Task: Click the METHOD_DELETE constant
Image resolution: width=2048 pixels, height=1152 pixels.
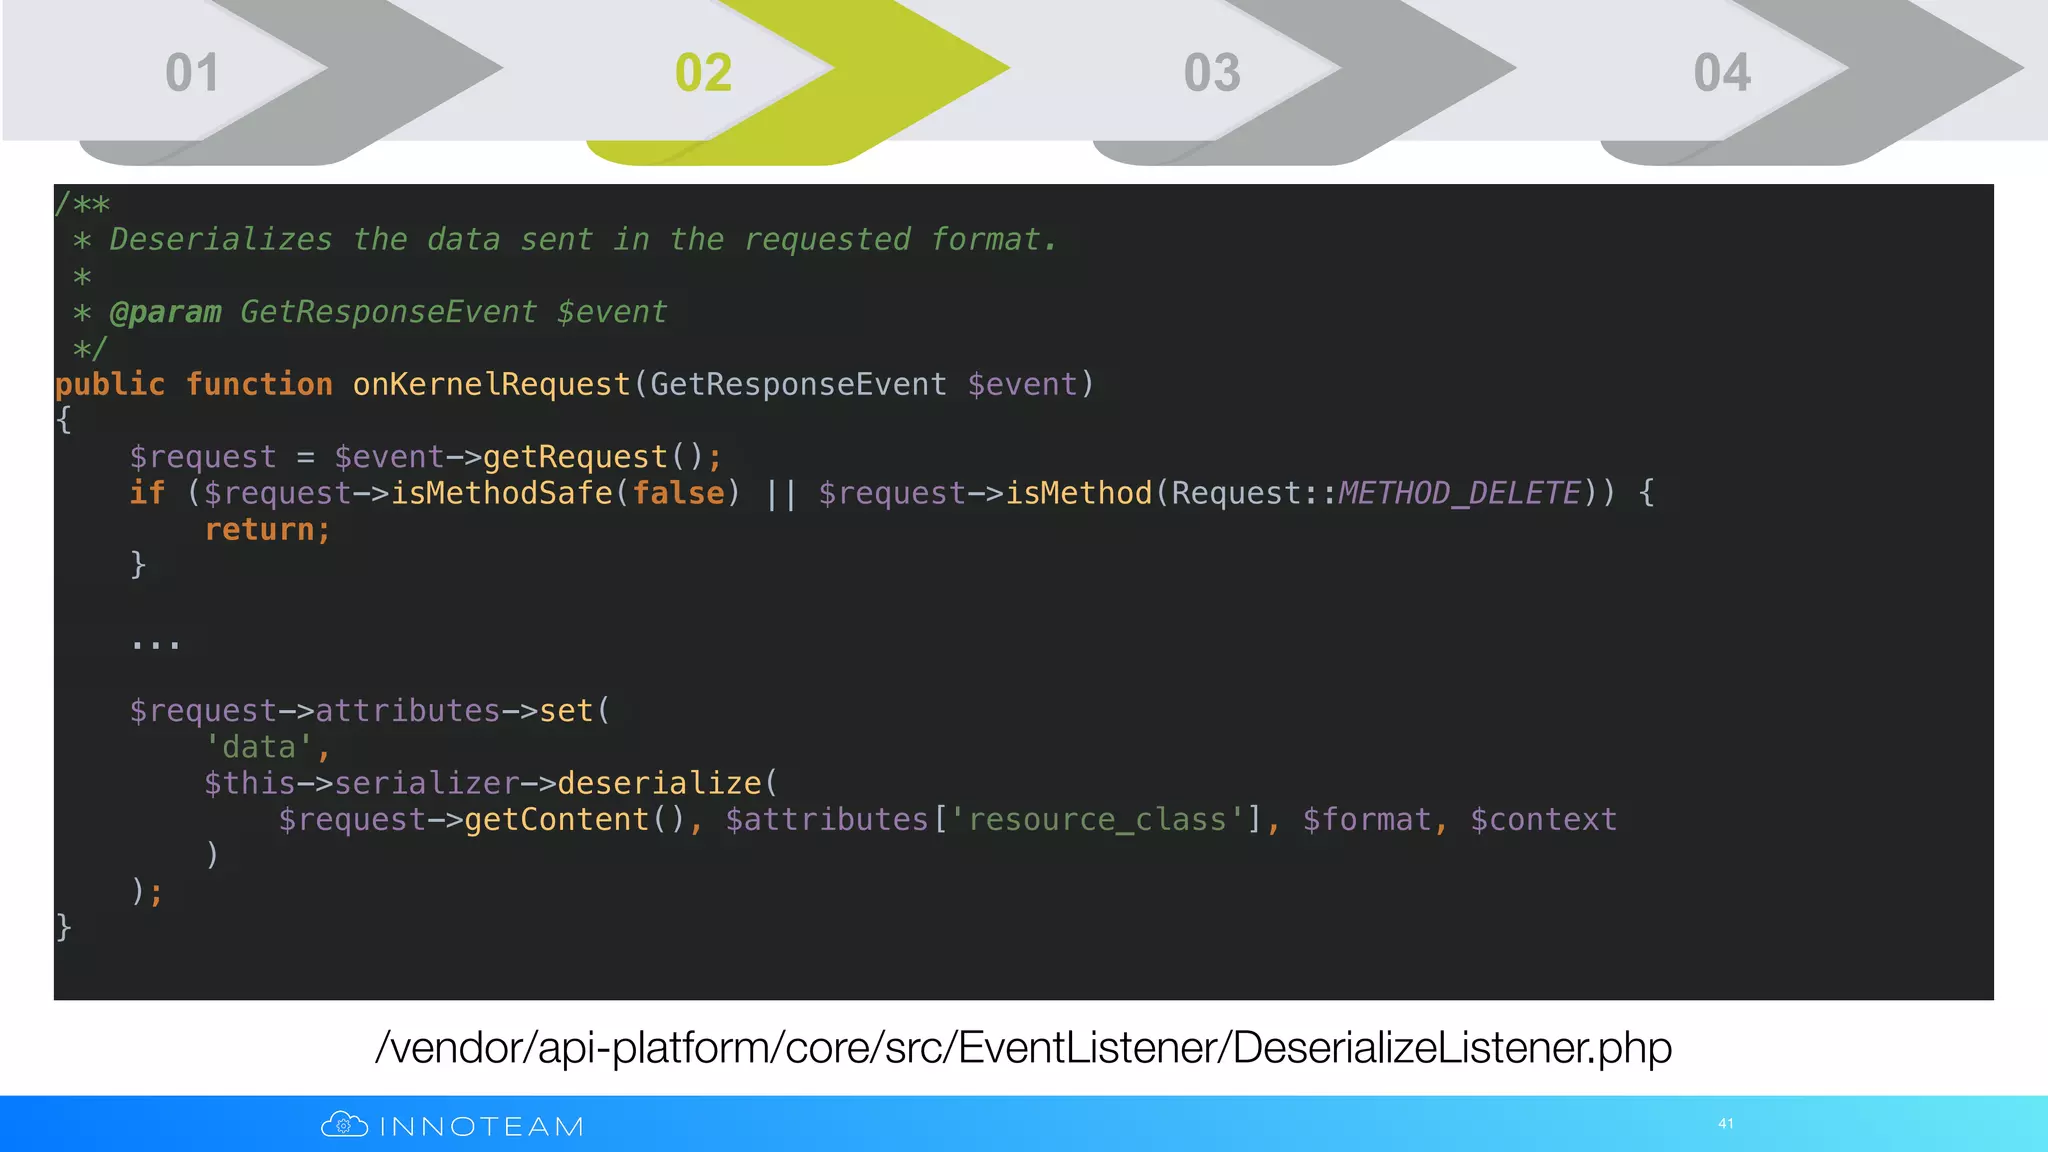Action: click(x=1459, y=493)
